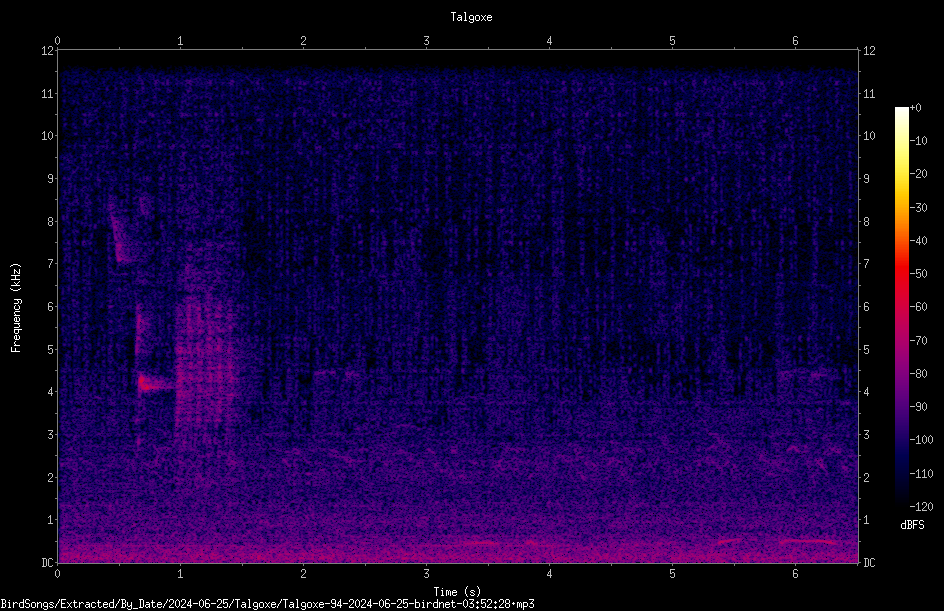Click the file path caption at bottom

267,604
